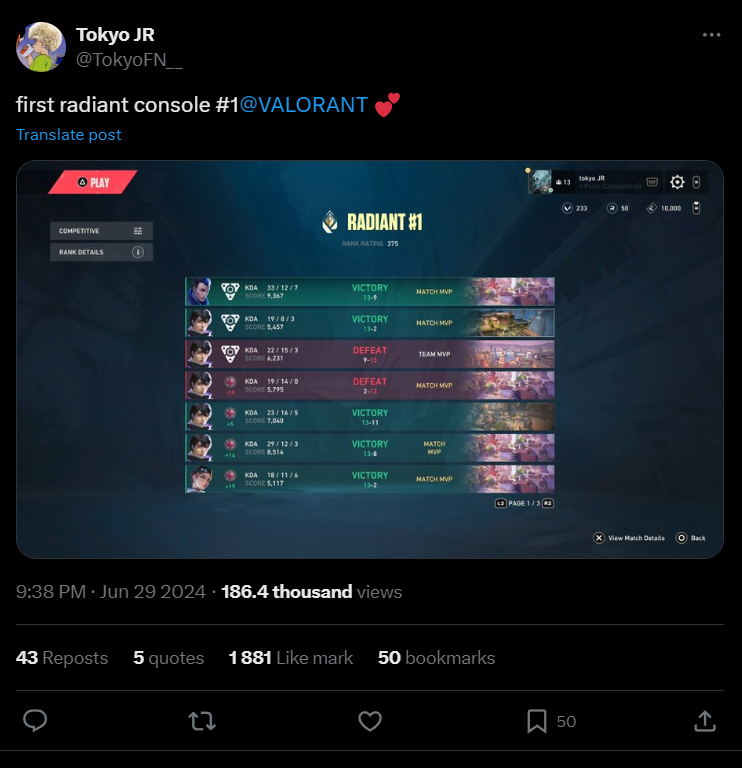Click the Translate post link

(69, 135)
